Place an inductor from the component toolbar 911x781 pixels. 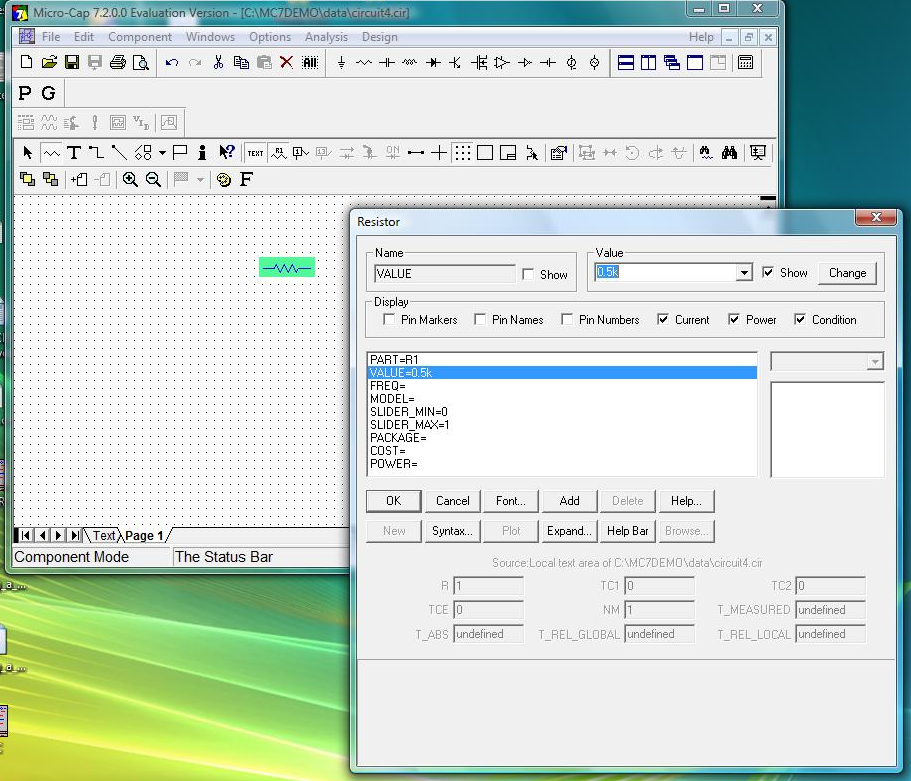[410, 62]
